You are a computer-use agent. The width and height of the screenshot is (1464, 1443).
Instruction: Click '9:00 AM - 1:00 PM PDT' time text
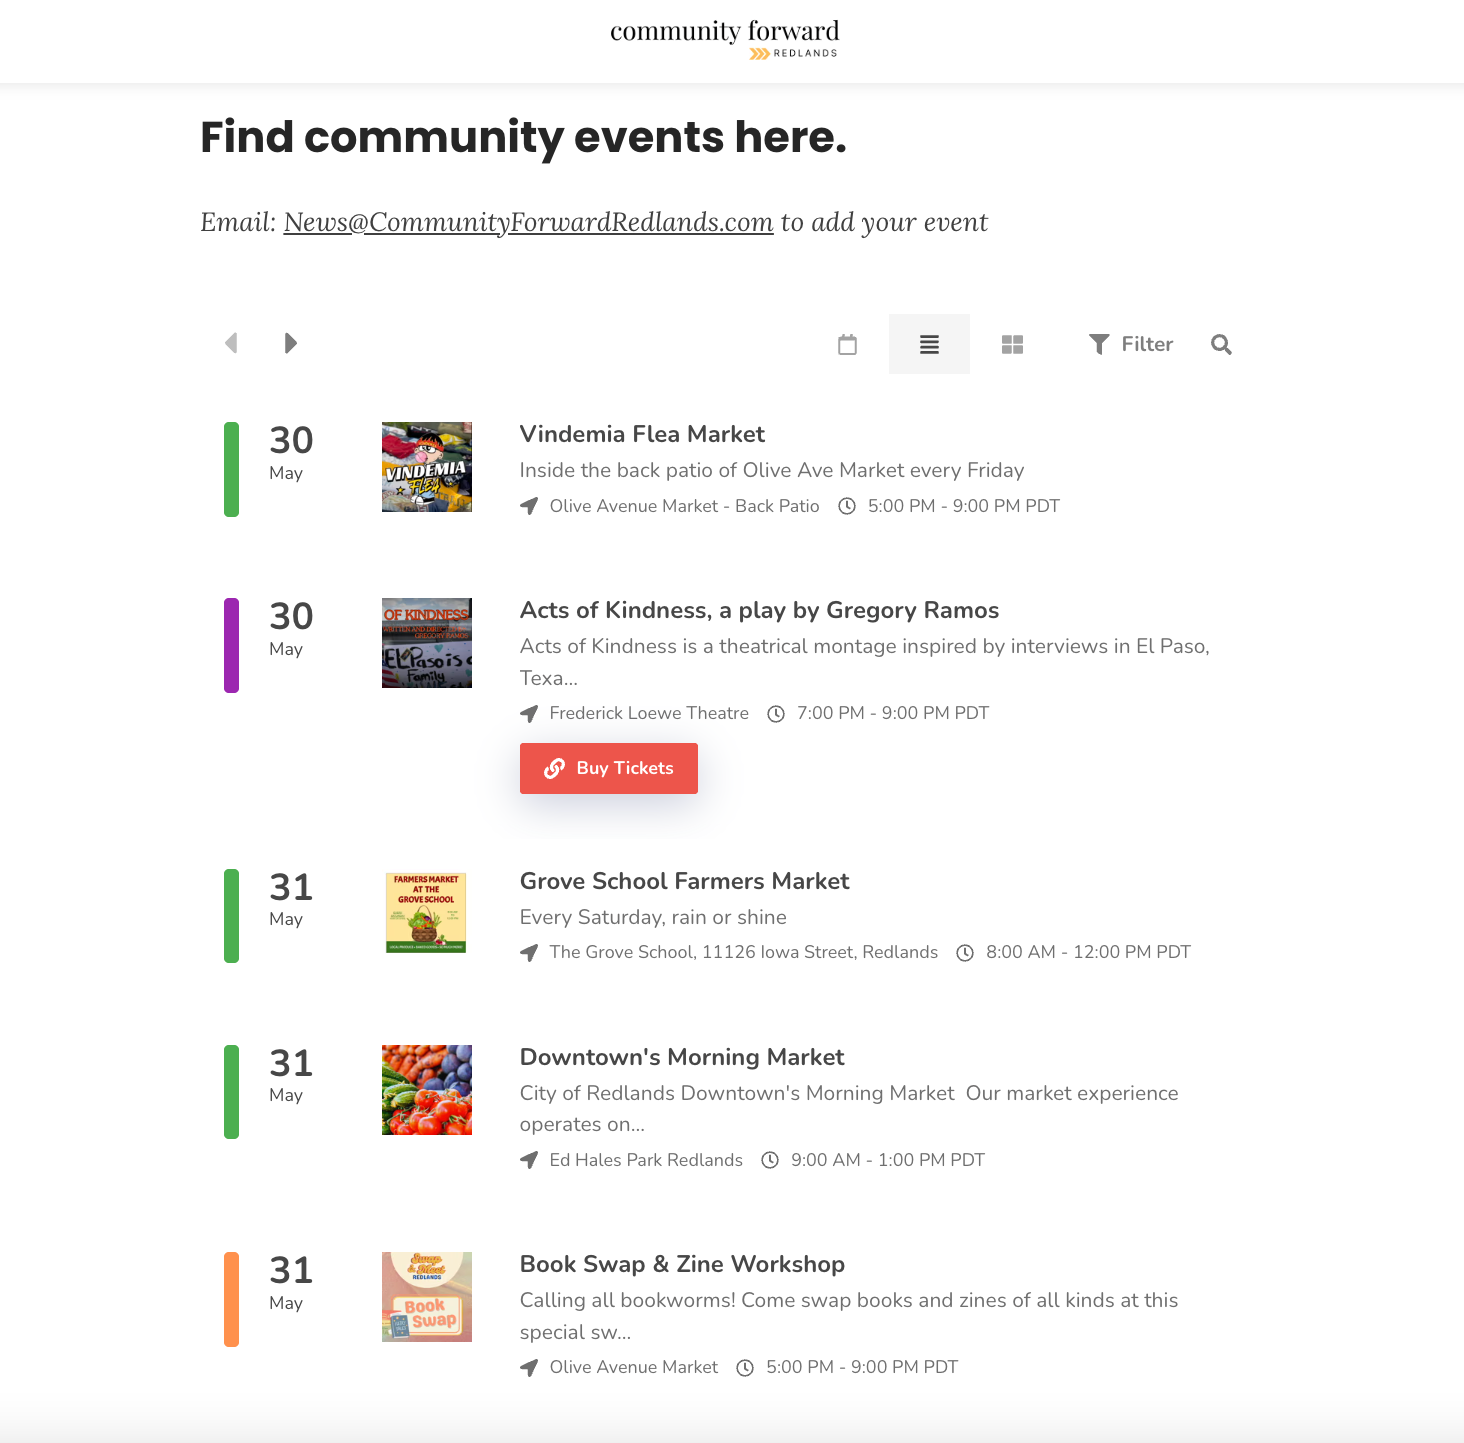click(x=888, y=1160)
